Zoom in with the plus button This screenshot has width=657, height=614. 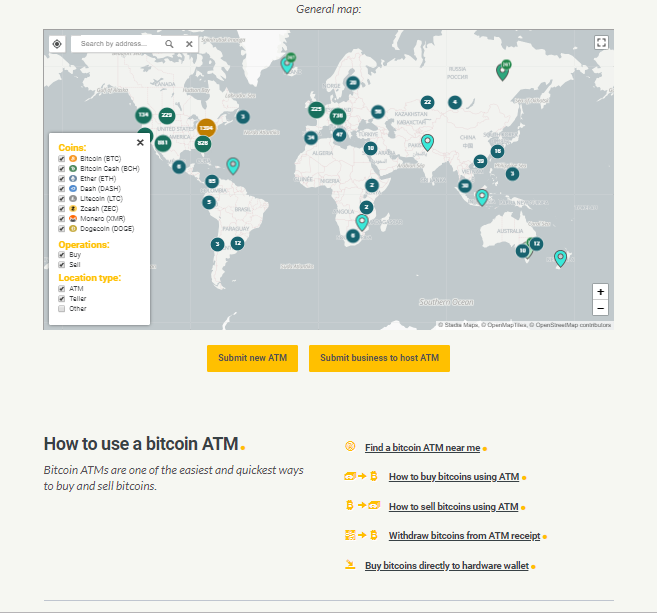tap(600, 292)
